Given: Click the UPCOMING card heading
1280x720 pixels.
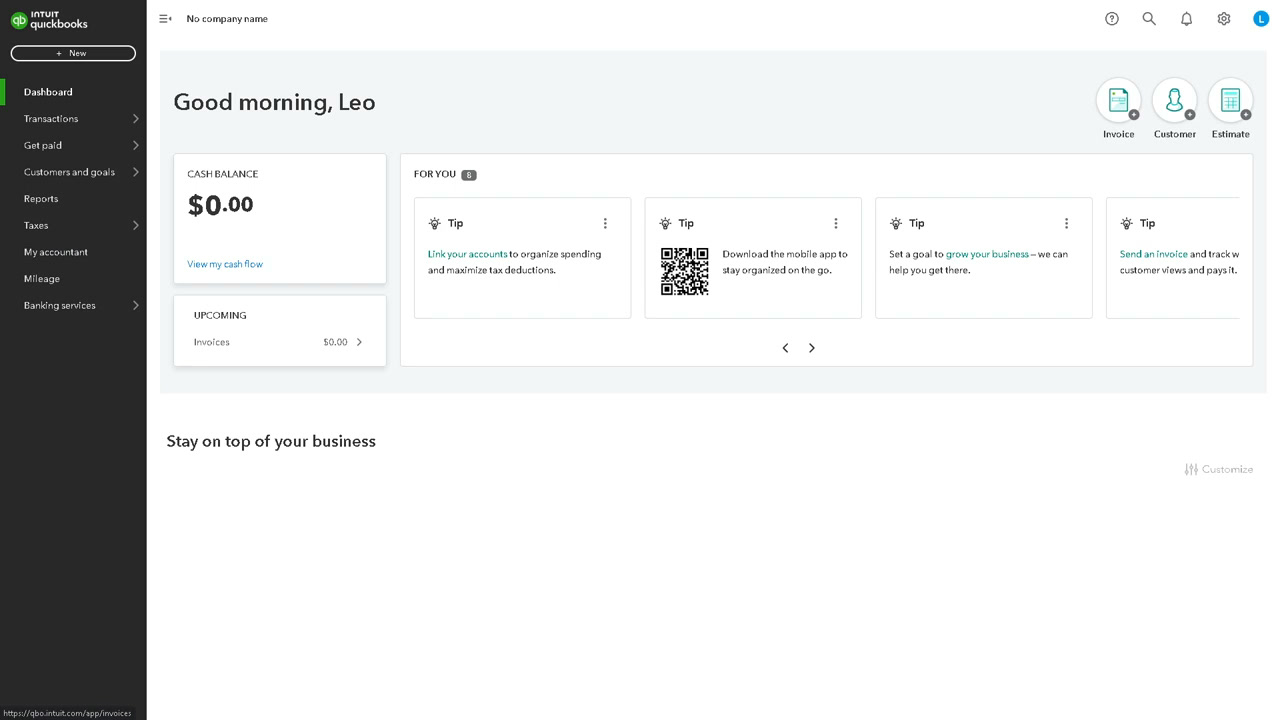Looking at the screenshot, I should click(x=220, y=315).
